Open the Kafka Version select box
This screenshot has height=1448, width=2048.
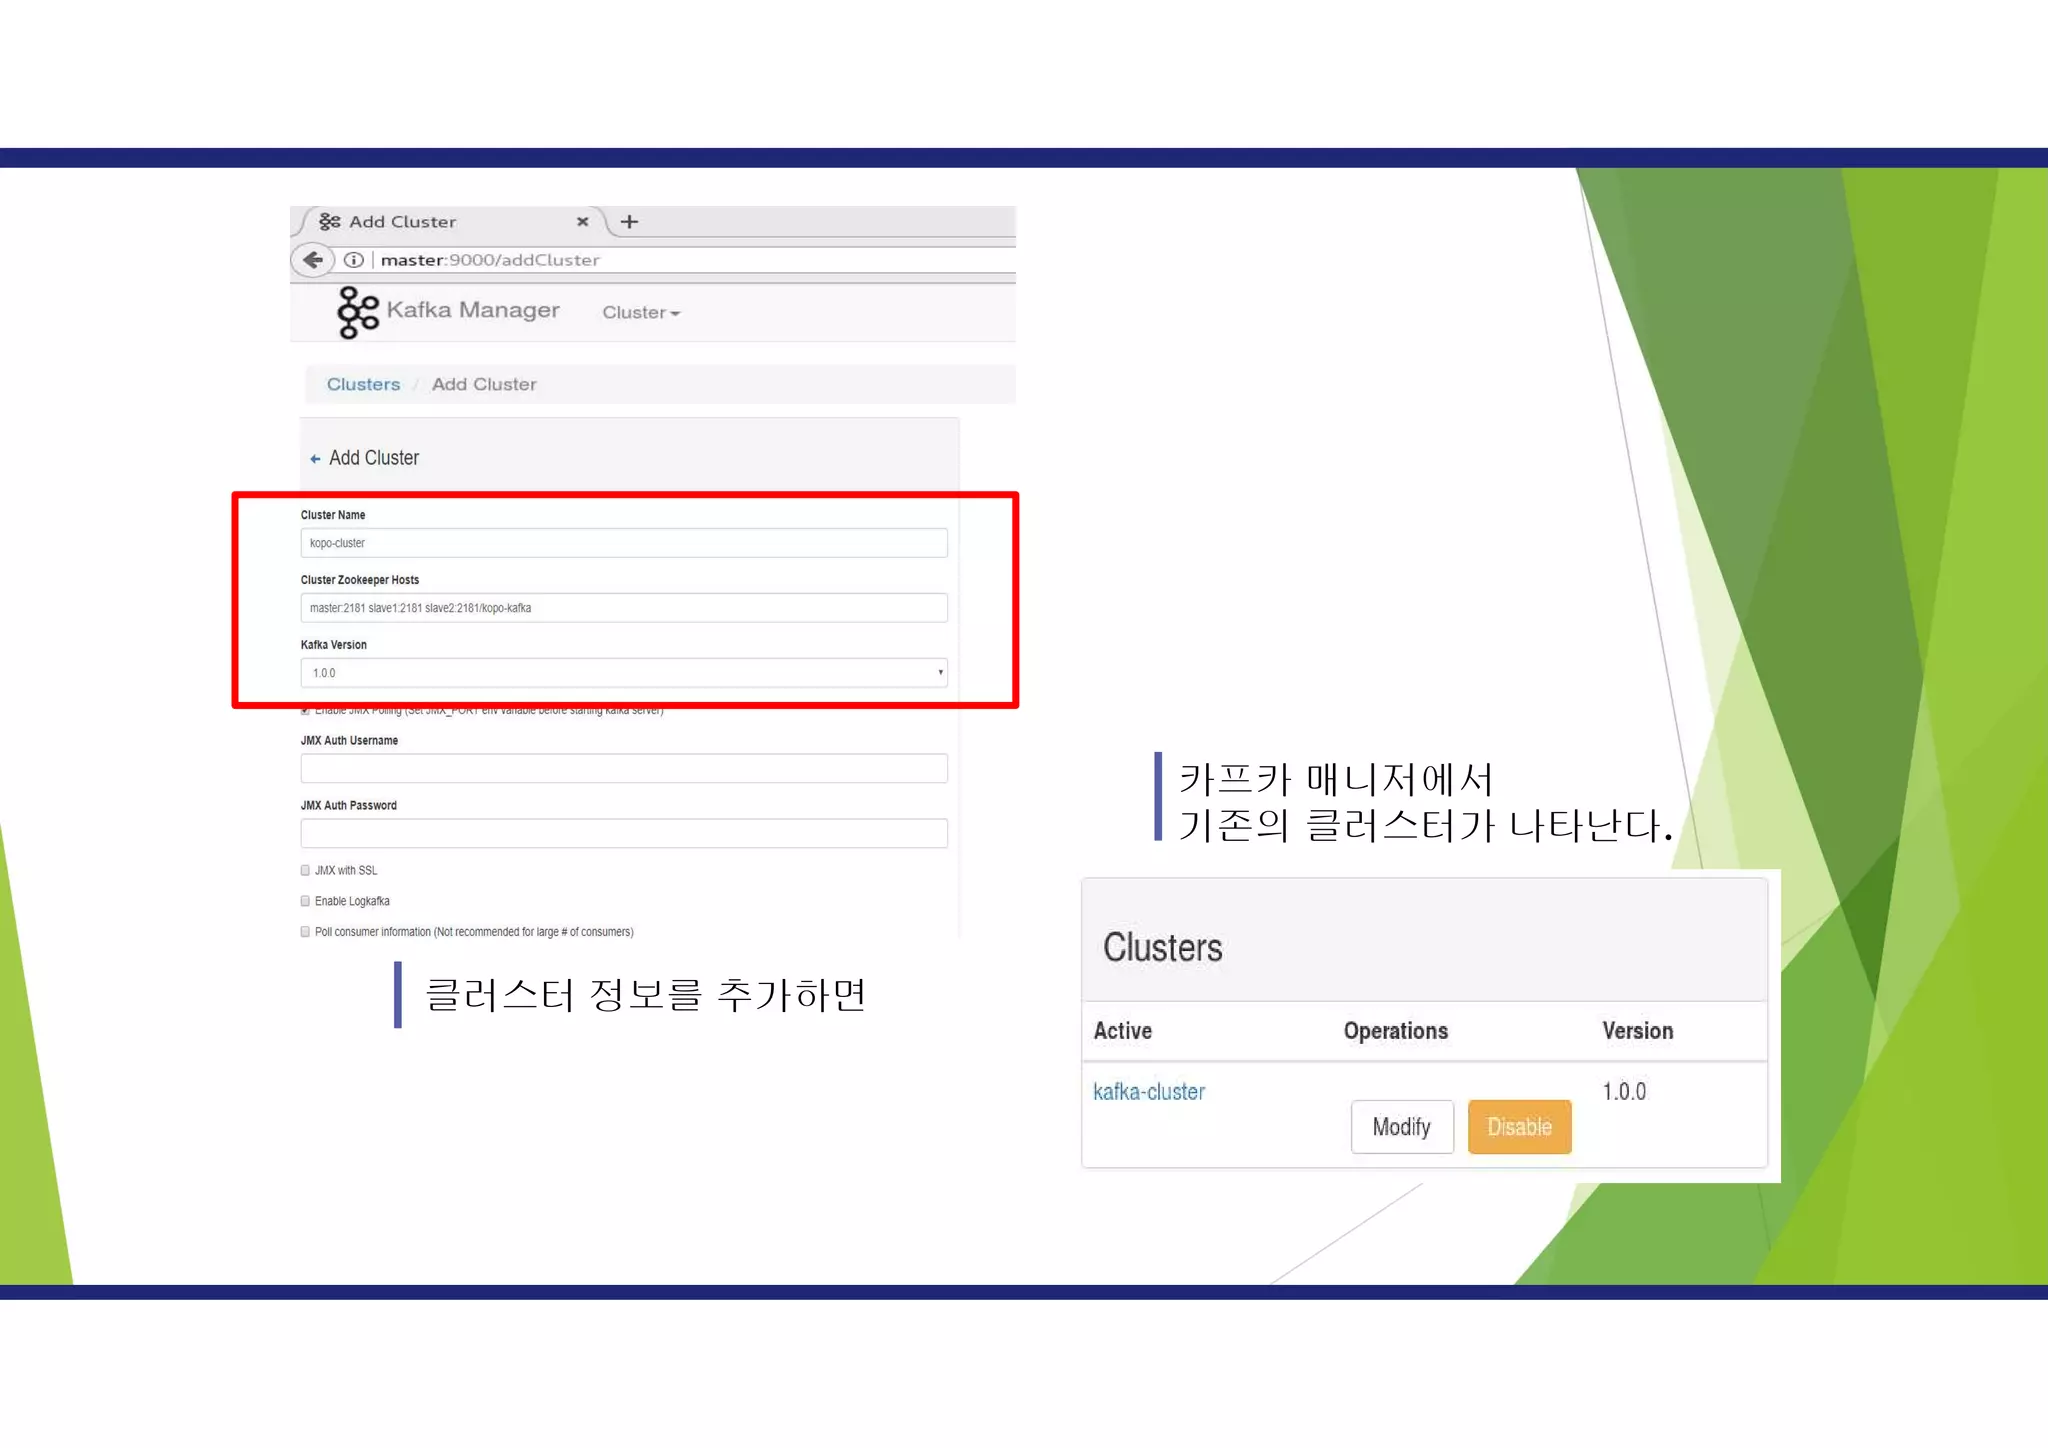(x=622, y=673)
